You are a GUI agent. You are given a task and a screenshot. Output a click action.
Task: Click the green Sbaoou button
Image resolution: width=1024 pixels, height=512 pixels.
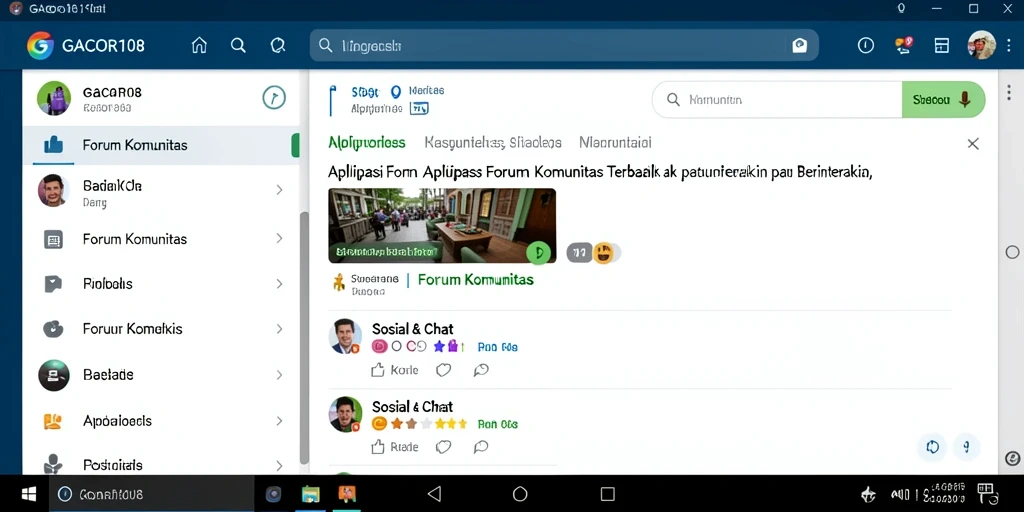(x=943, y=99)
